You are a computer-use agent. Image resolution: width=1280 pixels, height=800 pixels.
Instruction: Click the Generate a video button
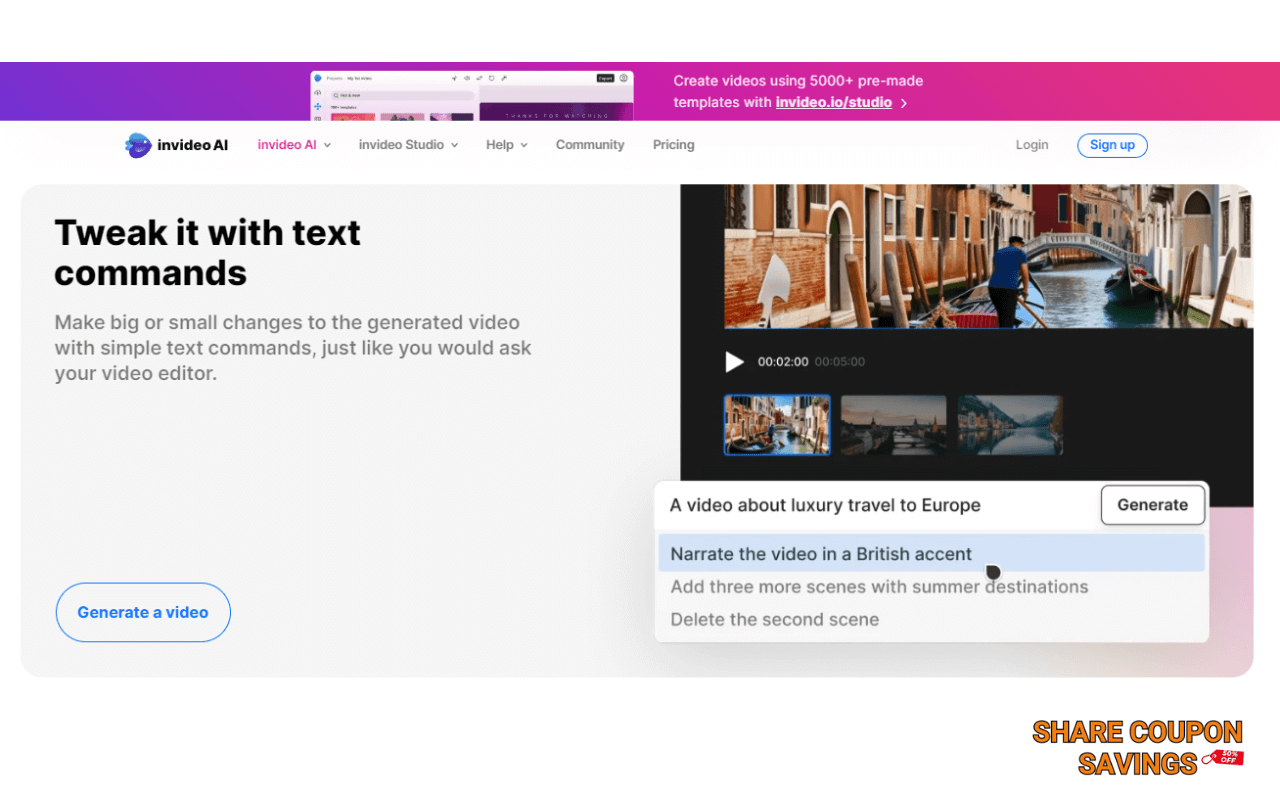(143, 612)
